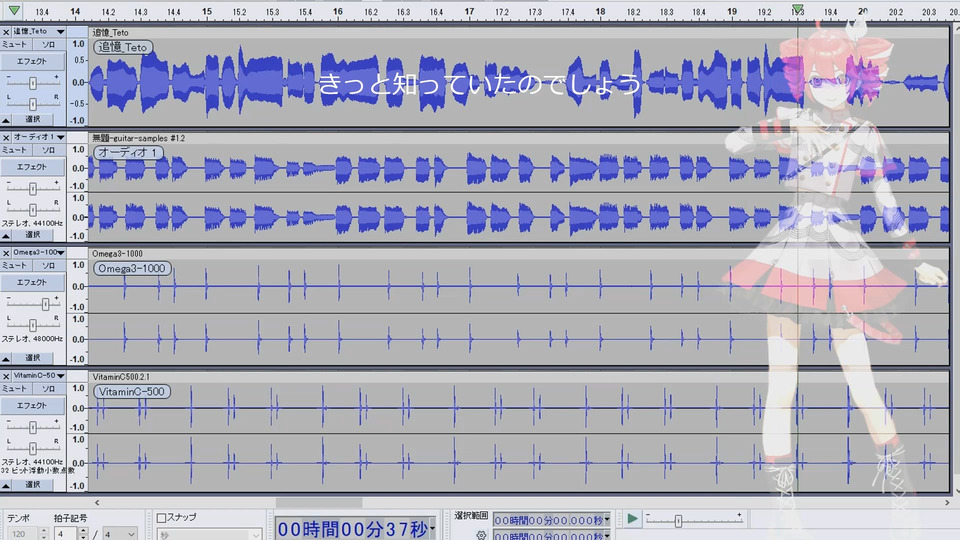Click the pan slider of オーディオ 1 track
Viewport: 960px width, 540px height.
click(x=32, y=209)
